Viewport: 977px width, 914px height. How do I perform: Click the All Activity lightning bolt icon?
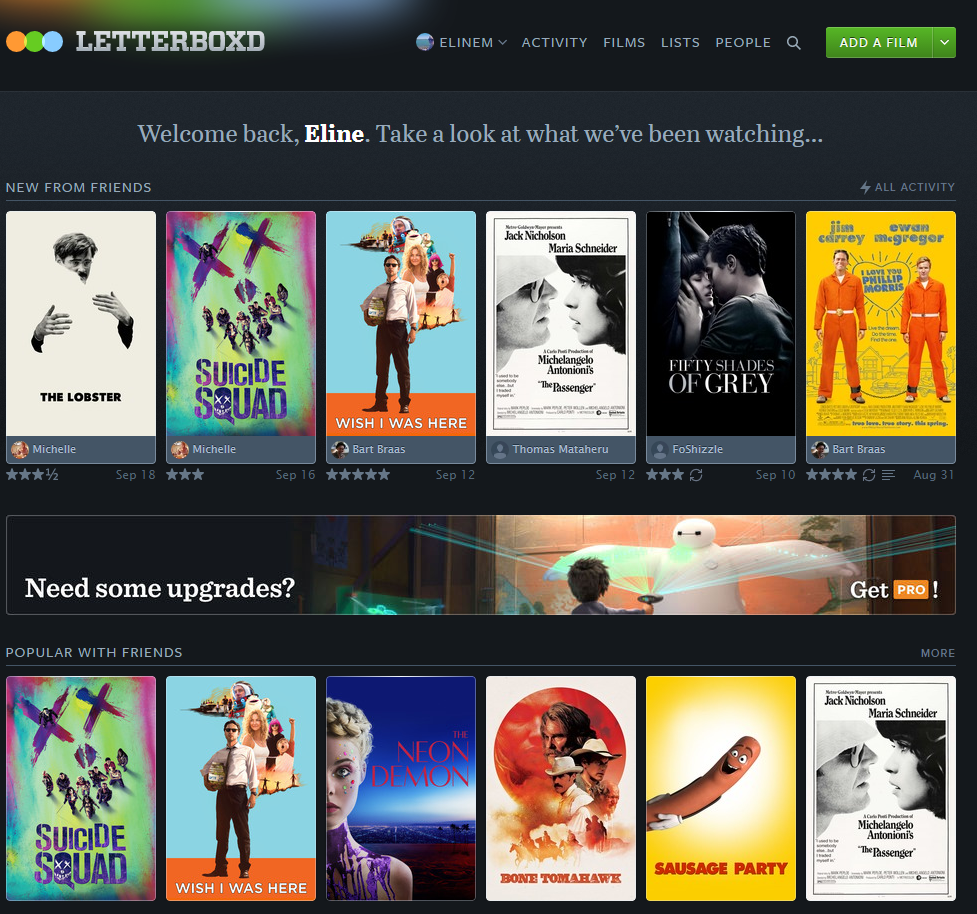coord(865,187)
